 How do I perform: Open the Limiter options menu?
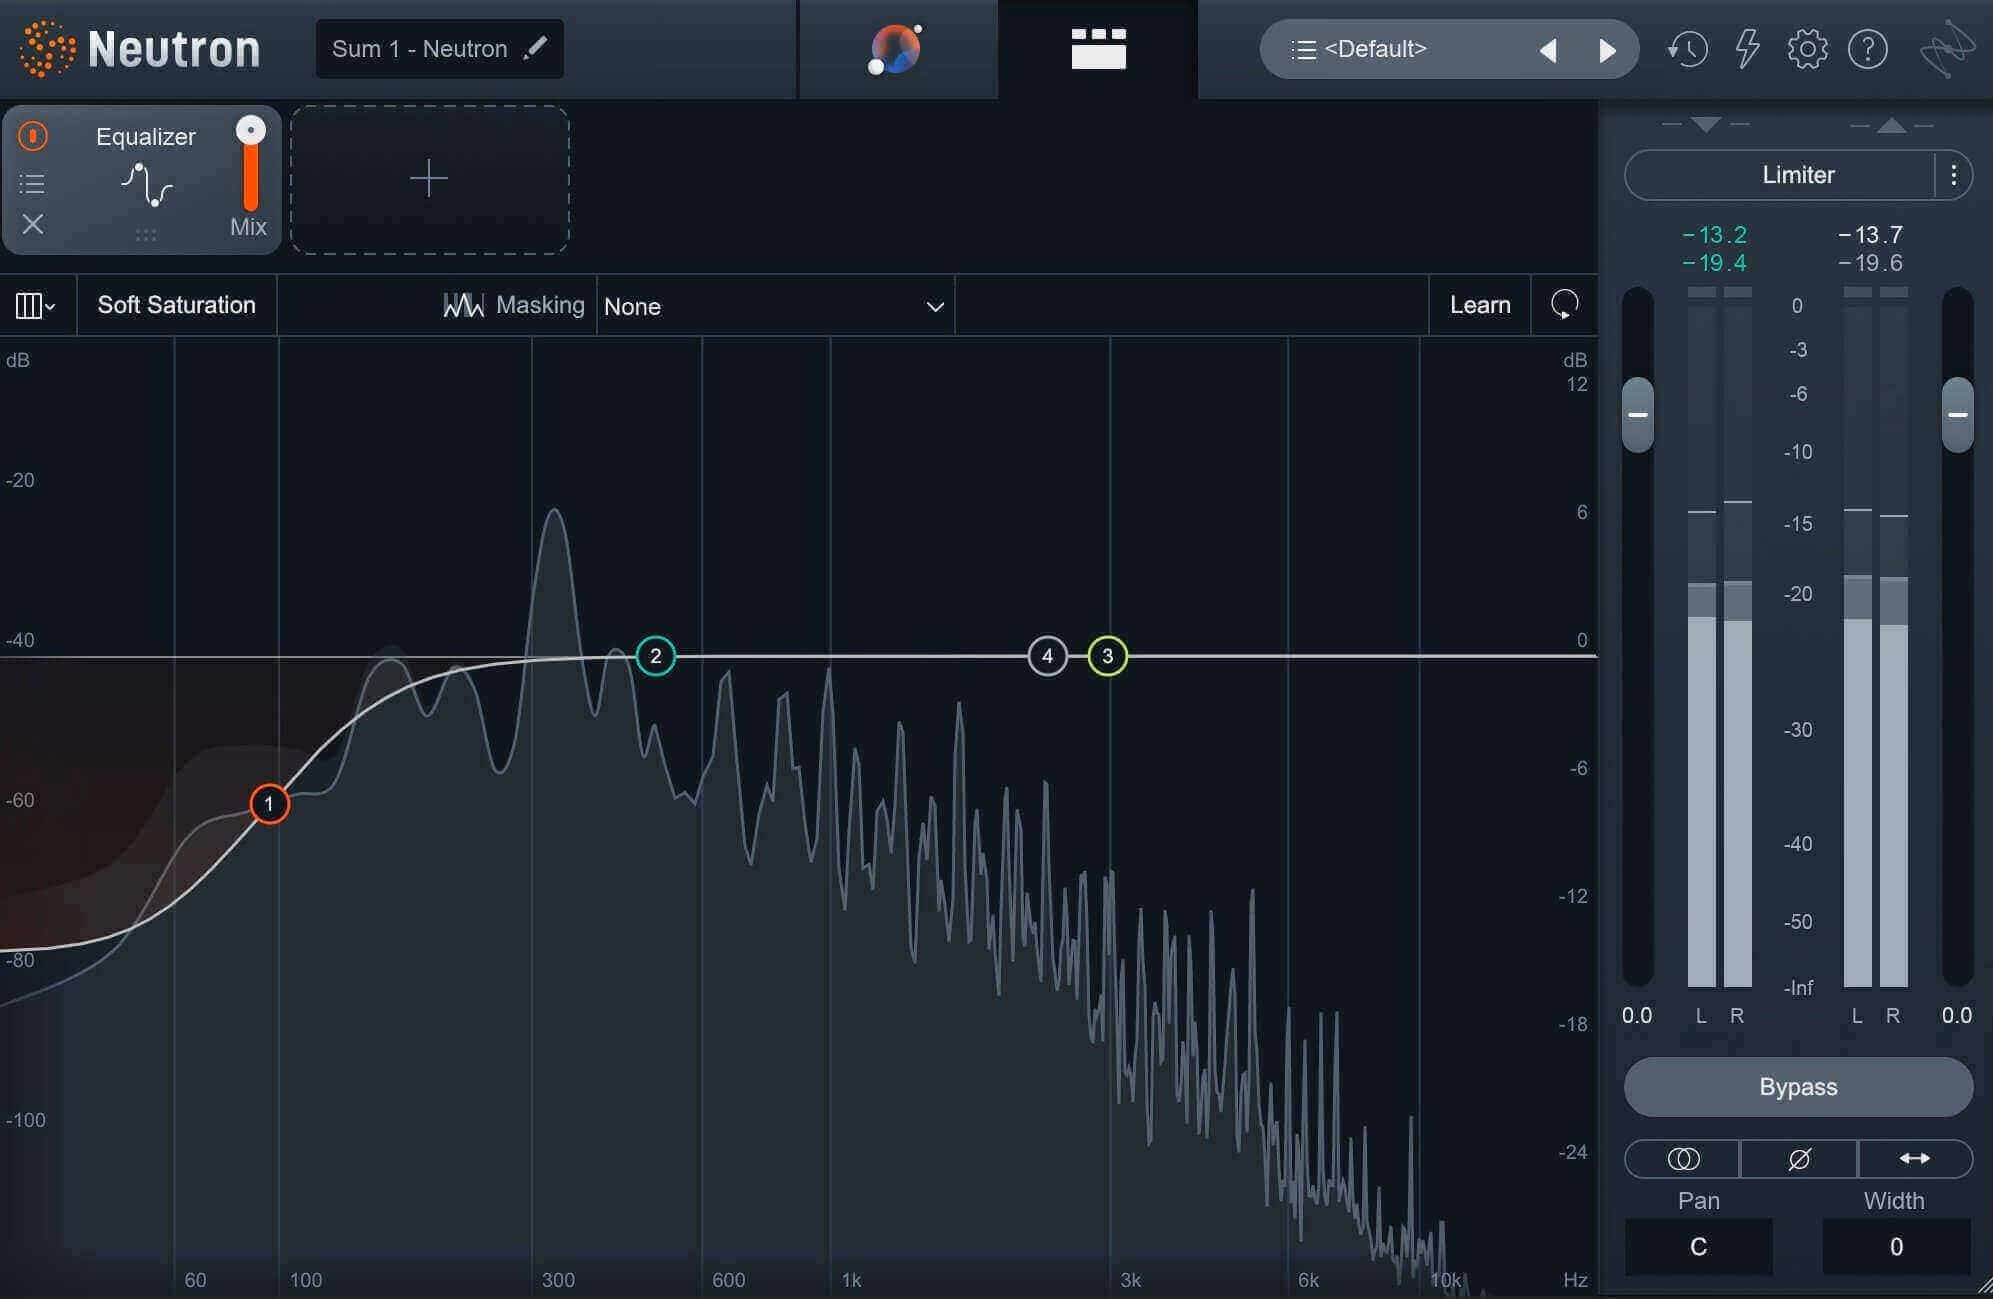click(x=1954, y=176)
